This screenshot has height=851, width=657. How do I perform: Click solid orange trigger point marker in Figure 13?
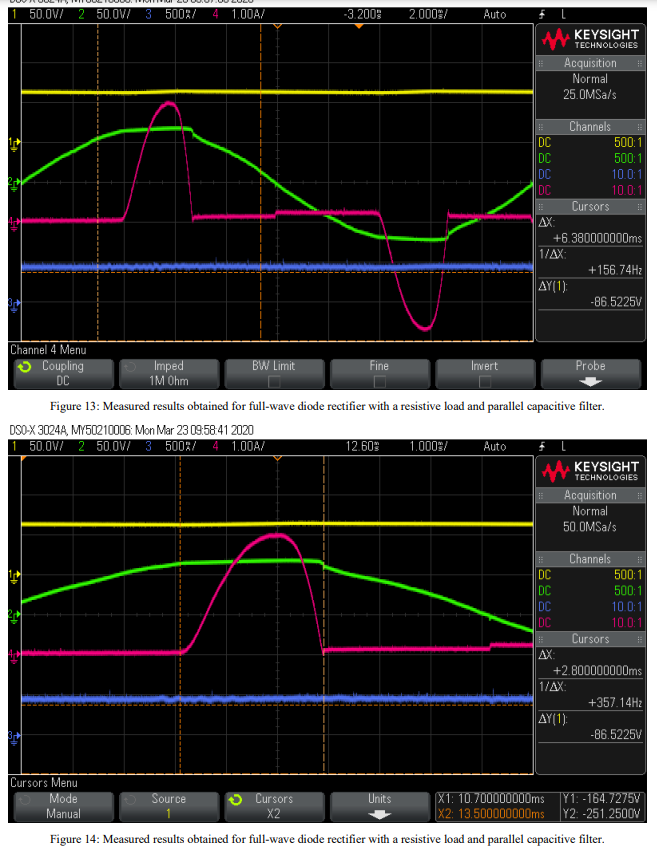click(x=359, y=26)
